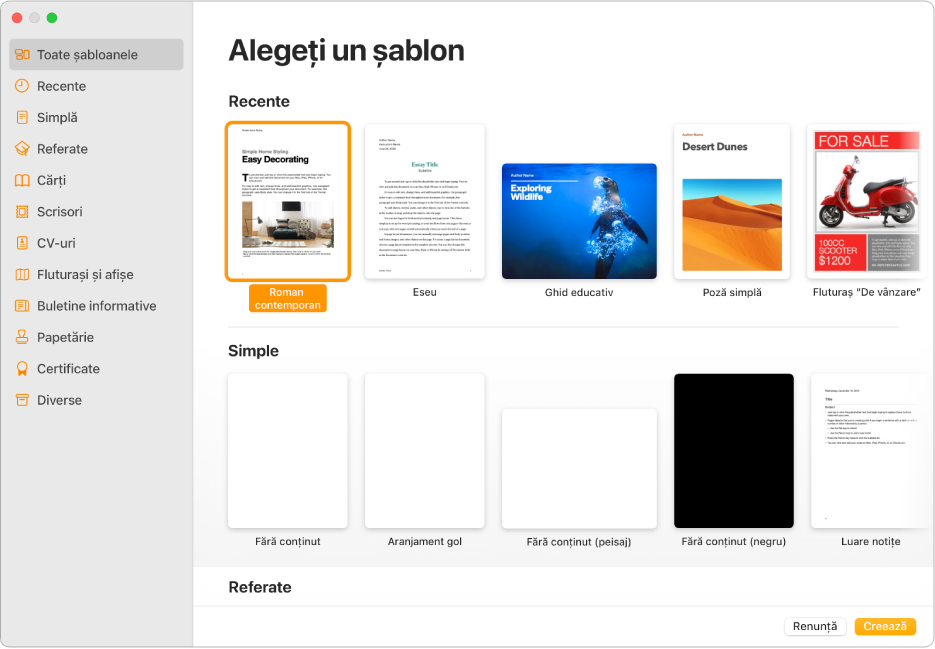Choose the Eseu template thumbnail
The image size is (935, 649).
425,202
